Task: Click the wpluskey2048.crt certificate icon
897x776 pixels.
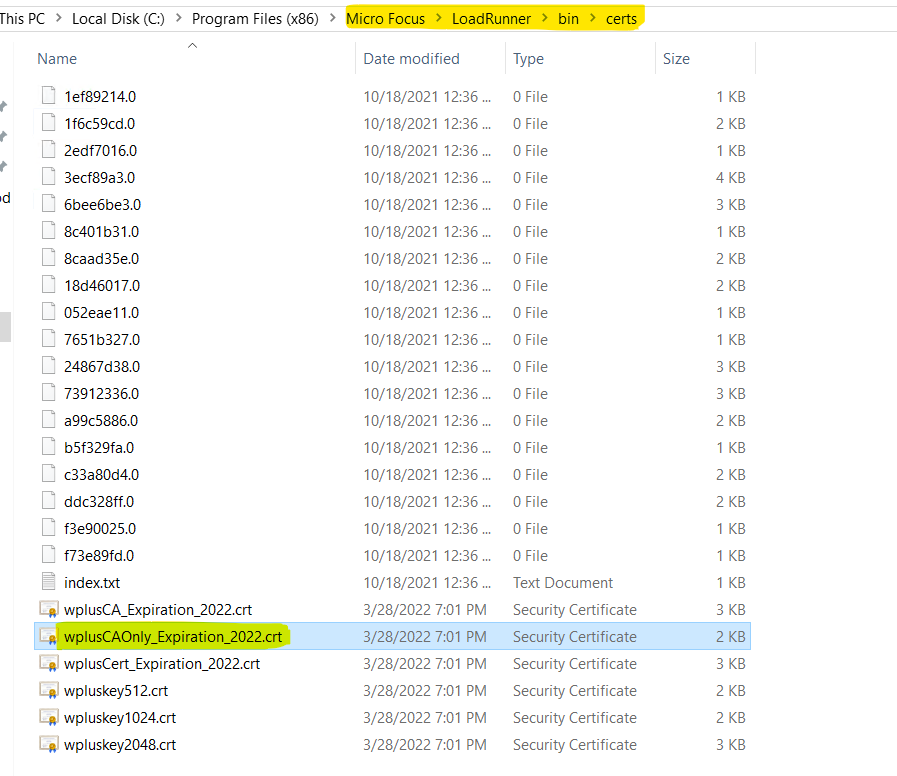Action: click(48, 744)
